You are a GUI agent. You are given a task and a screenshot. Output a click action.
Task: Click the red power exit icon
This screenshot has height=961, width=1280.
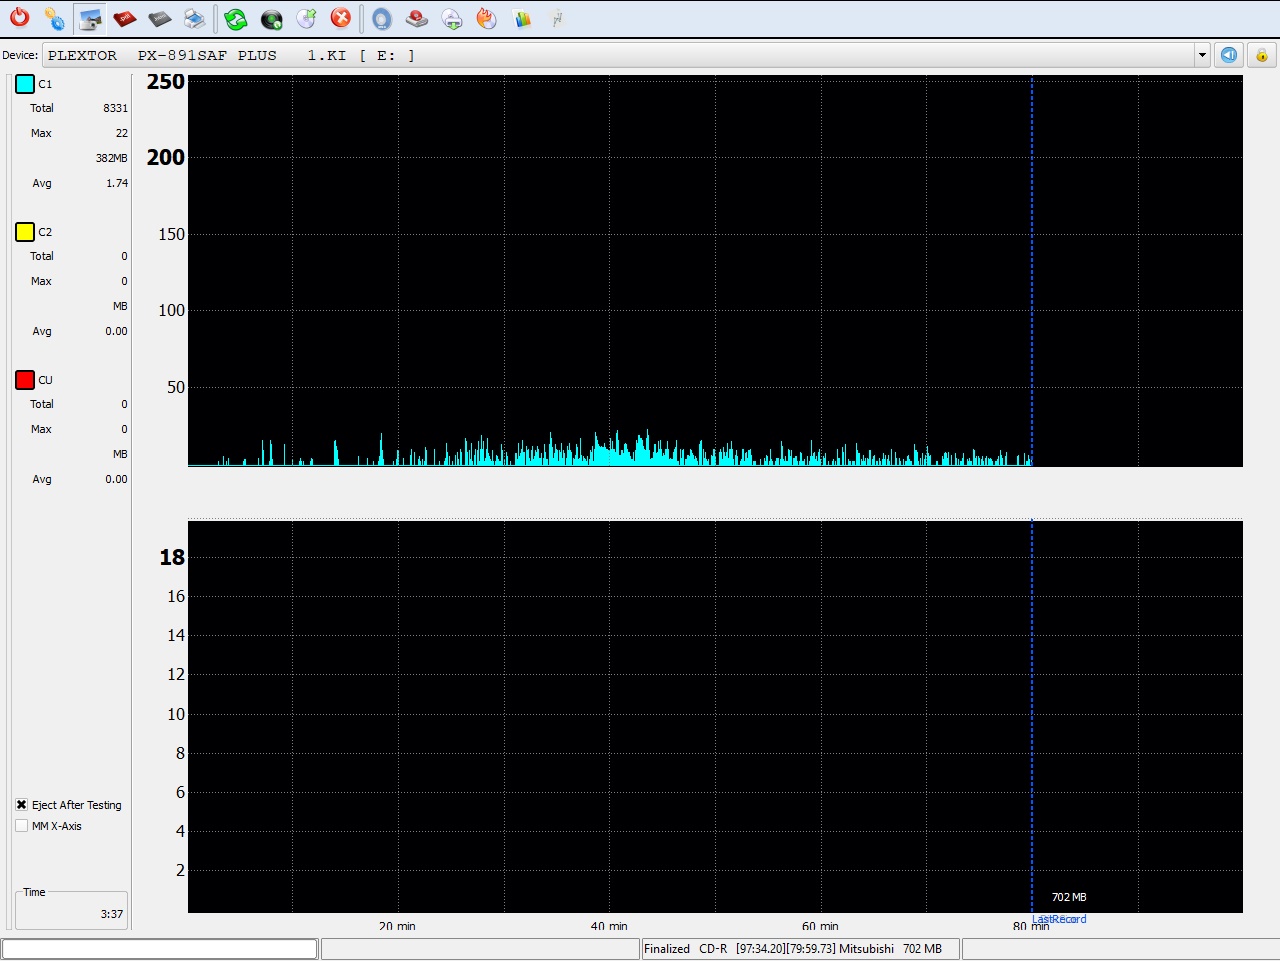[20, 18]
